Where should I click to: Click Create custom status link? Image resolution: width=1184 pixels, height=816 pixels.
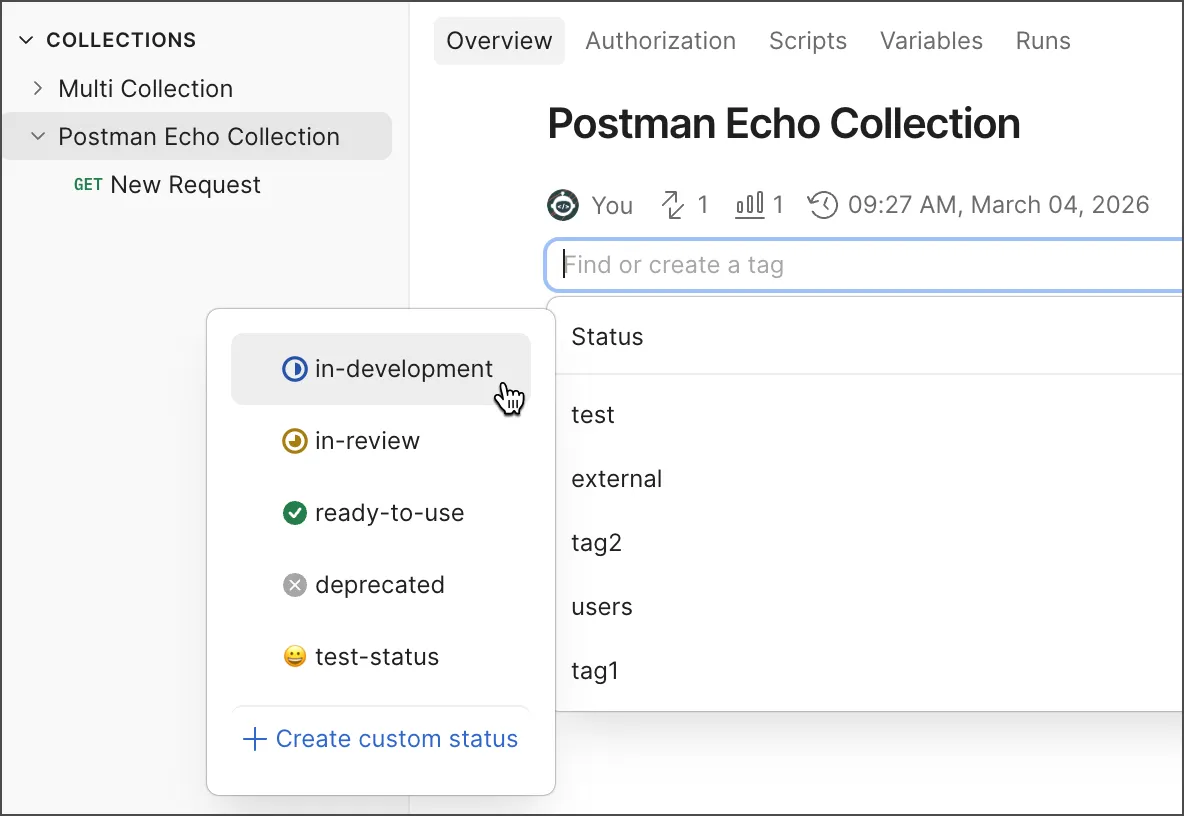click(x=381, y=738)
